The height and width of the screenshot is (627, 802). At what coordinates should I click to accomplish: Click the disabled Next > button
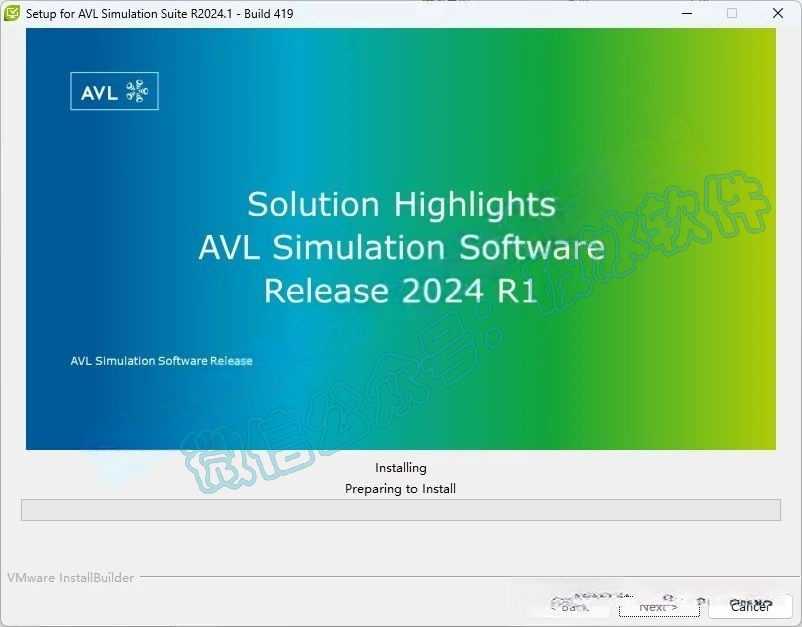click(x=659, y=607)
